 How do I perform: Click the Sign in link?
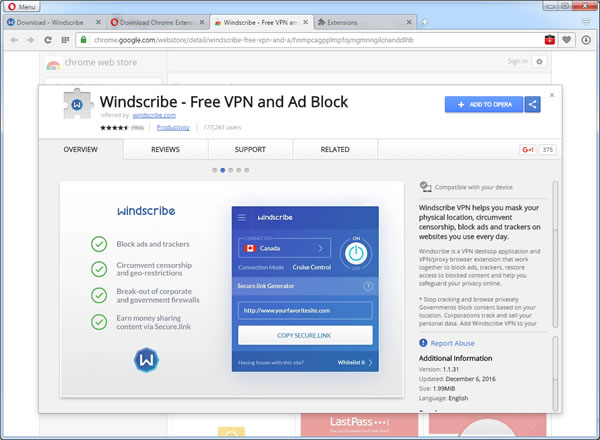click(517, 61)
